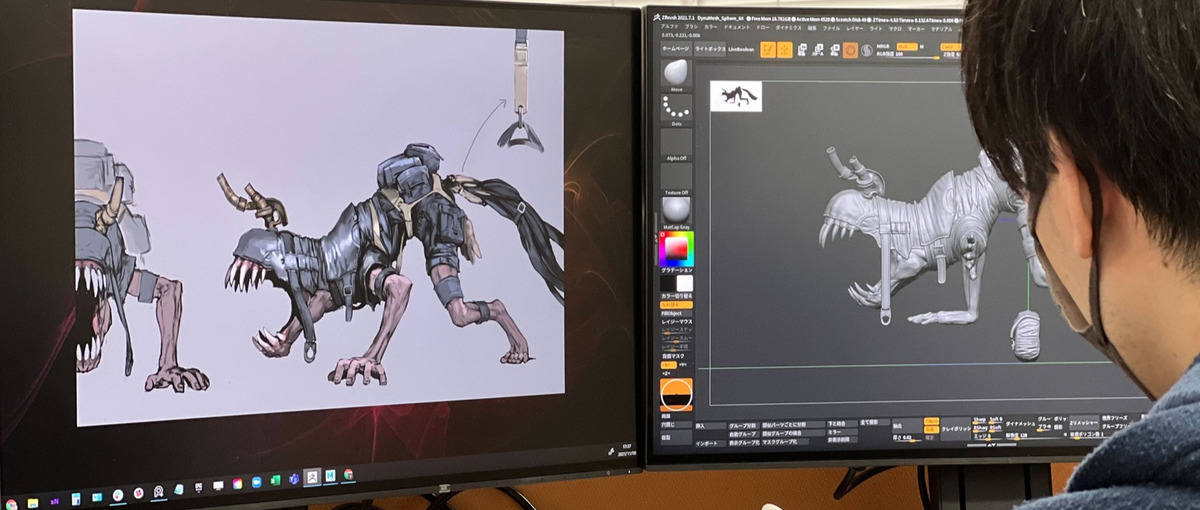Viewport: 1200px width, 510px height.
Task: Click the 下と結合 button
Action: coord(841,424)
